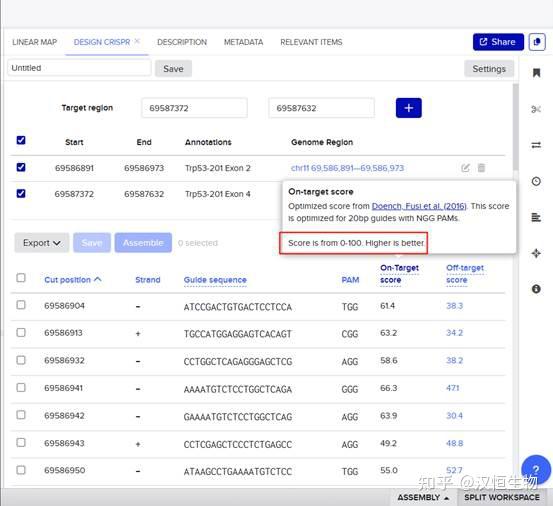
Task: Open history clock icon in sidebar
Action: click(536, 181)
